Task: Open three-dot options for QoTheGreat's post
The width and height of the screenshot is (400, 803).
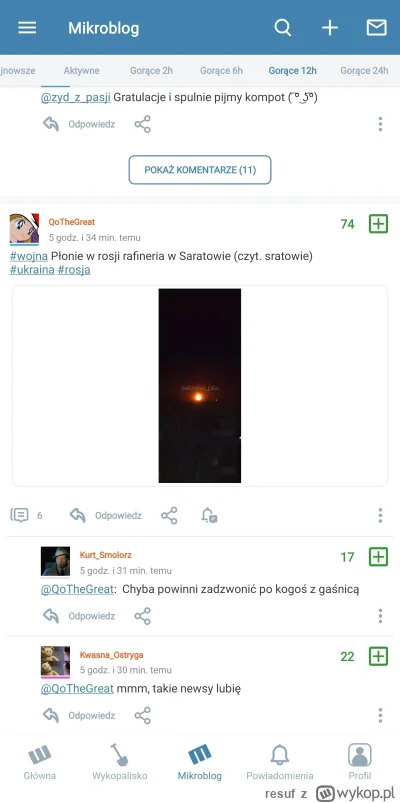Action: (380, 515)
